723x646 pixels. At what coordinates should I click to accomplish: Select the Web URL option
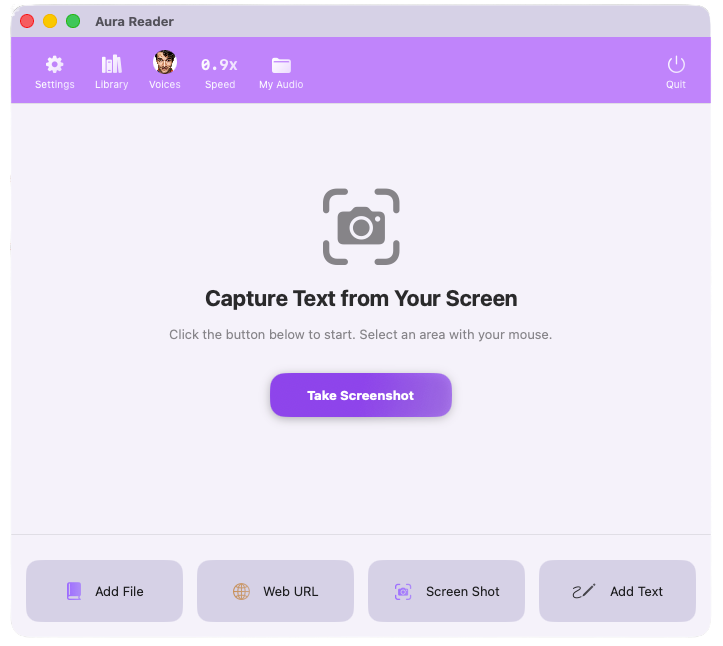point(275,591)
